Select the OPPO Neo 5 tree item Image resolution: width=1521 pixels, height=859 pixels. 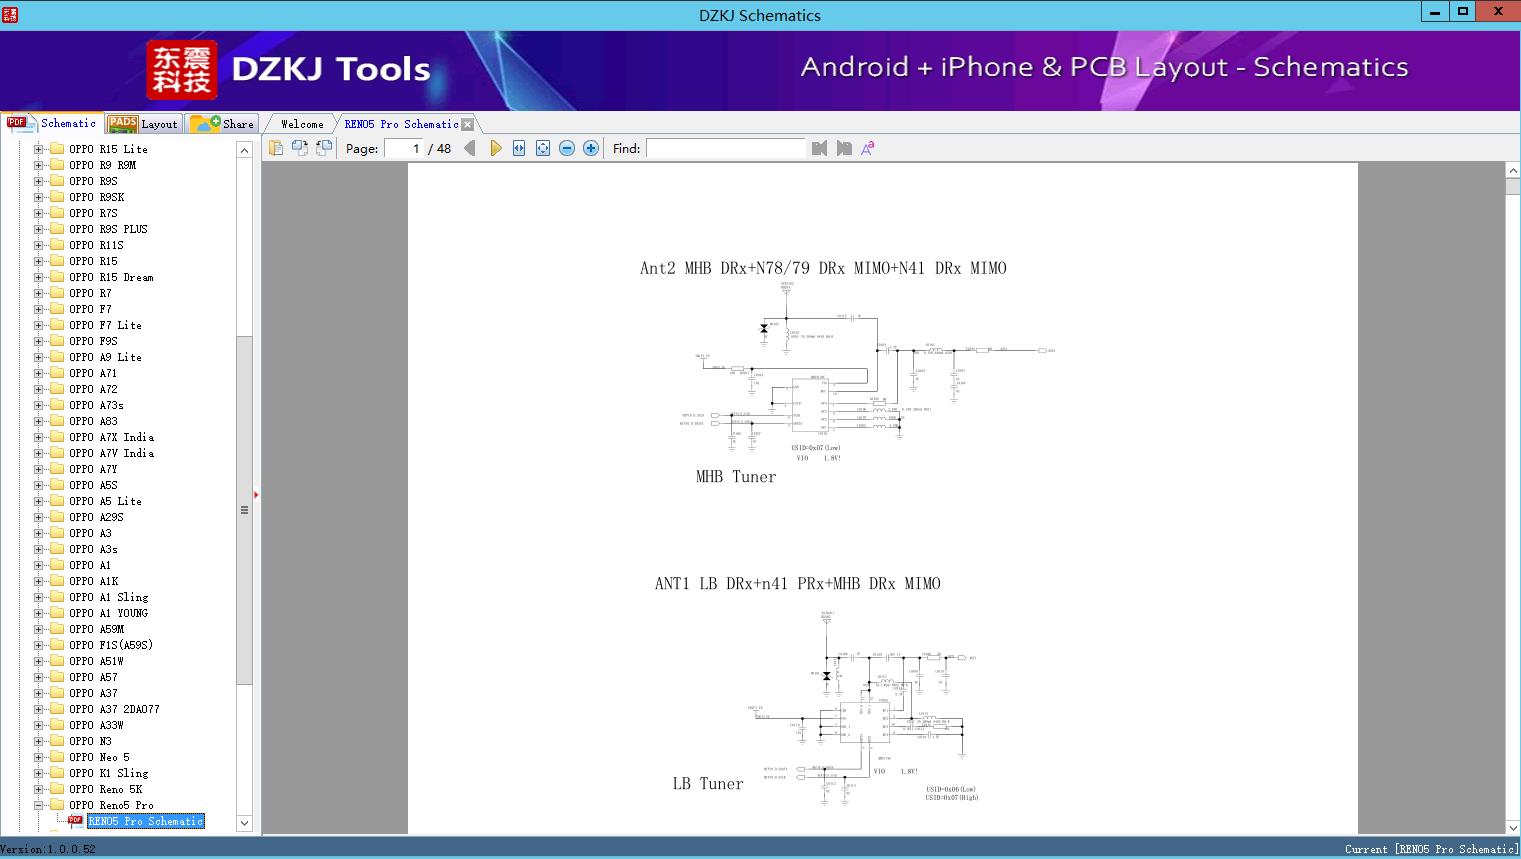pos(99,757)
